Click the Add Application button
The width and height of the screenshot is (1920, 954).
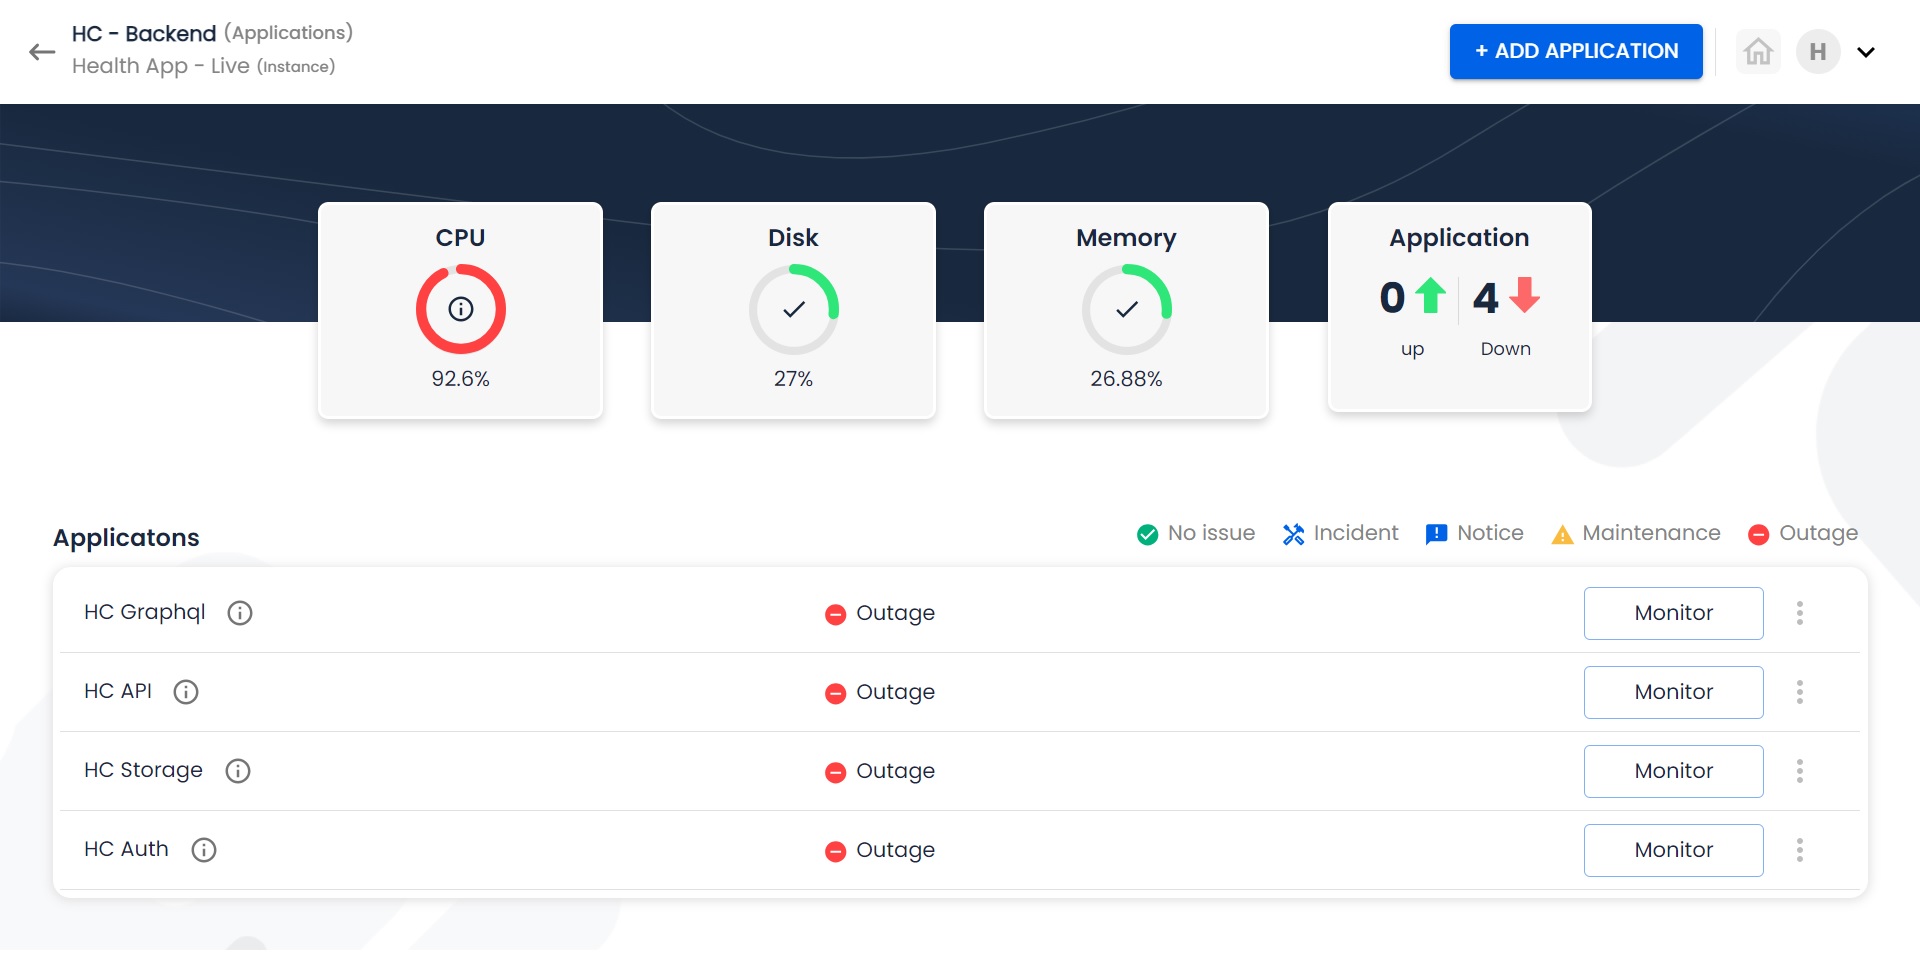click(1575, 51)
